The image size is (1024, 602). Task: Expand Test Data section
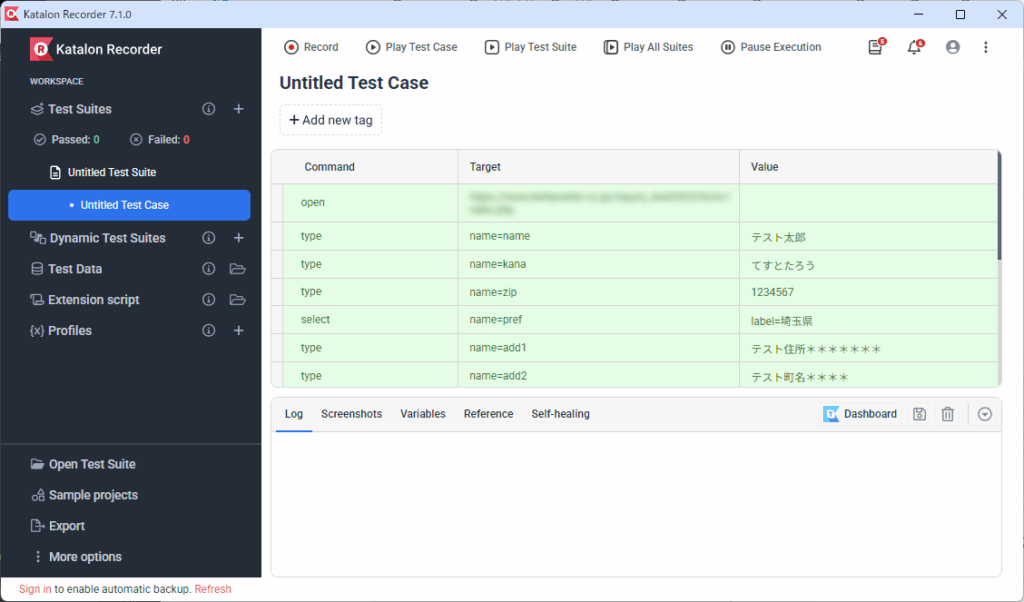[x=66, y=268]
